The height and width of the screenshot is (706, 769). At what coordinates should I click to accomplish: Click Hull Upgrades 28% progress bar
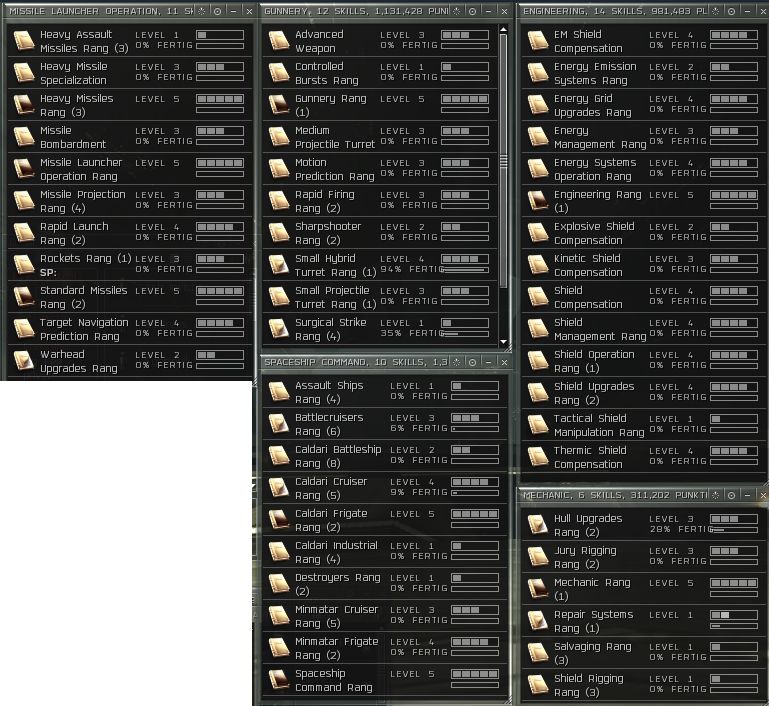point(734,530)
